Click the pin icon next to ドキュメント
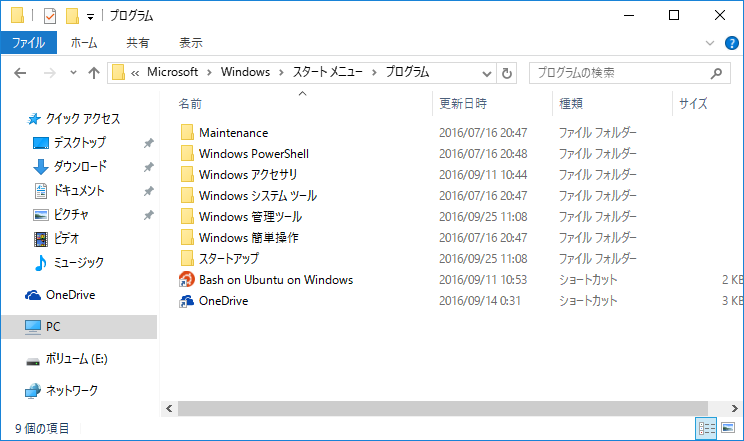This screenshot has height=441, width=744. (149, 191)
